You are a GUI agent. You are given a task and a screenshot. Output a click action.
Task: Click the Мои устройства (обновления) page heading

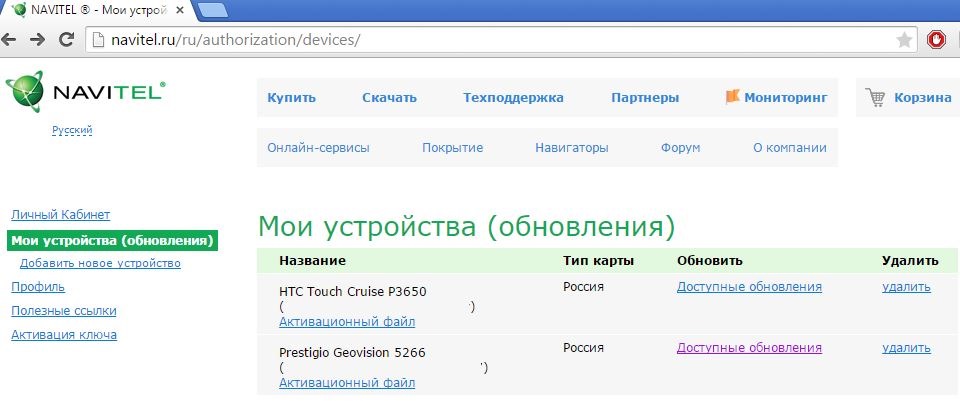click(x=467, y=227)
